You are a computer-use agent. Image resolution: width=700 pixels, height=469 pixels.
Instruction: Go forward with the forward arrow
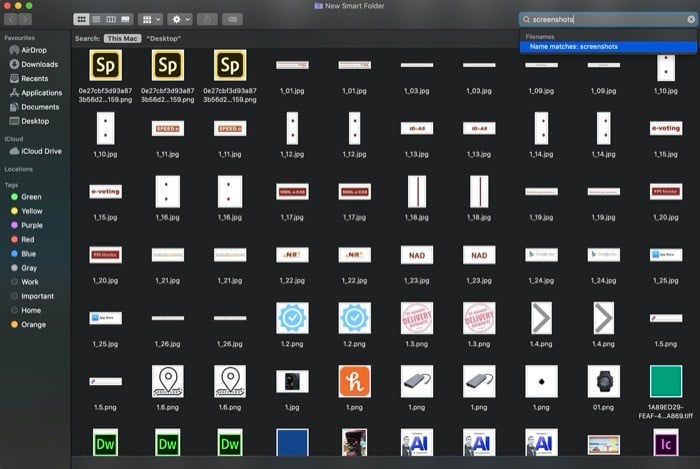click(x=25, y=19)
